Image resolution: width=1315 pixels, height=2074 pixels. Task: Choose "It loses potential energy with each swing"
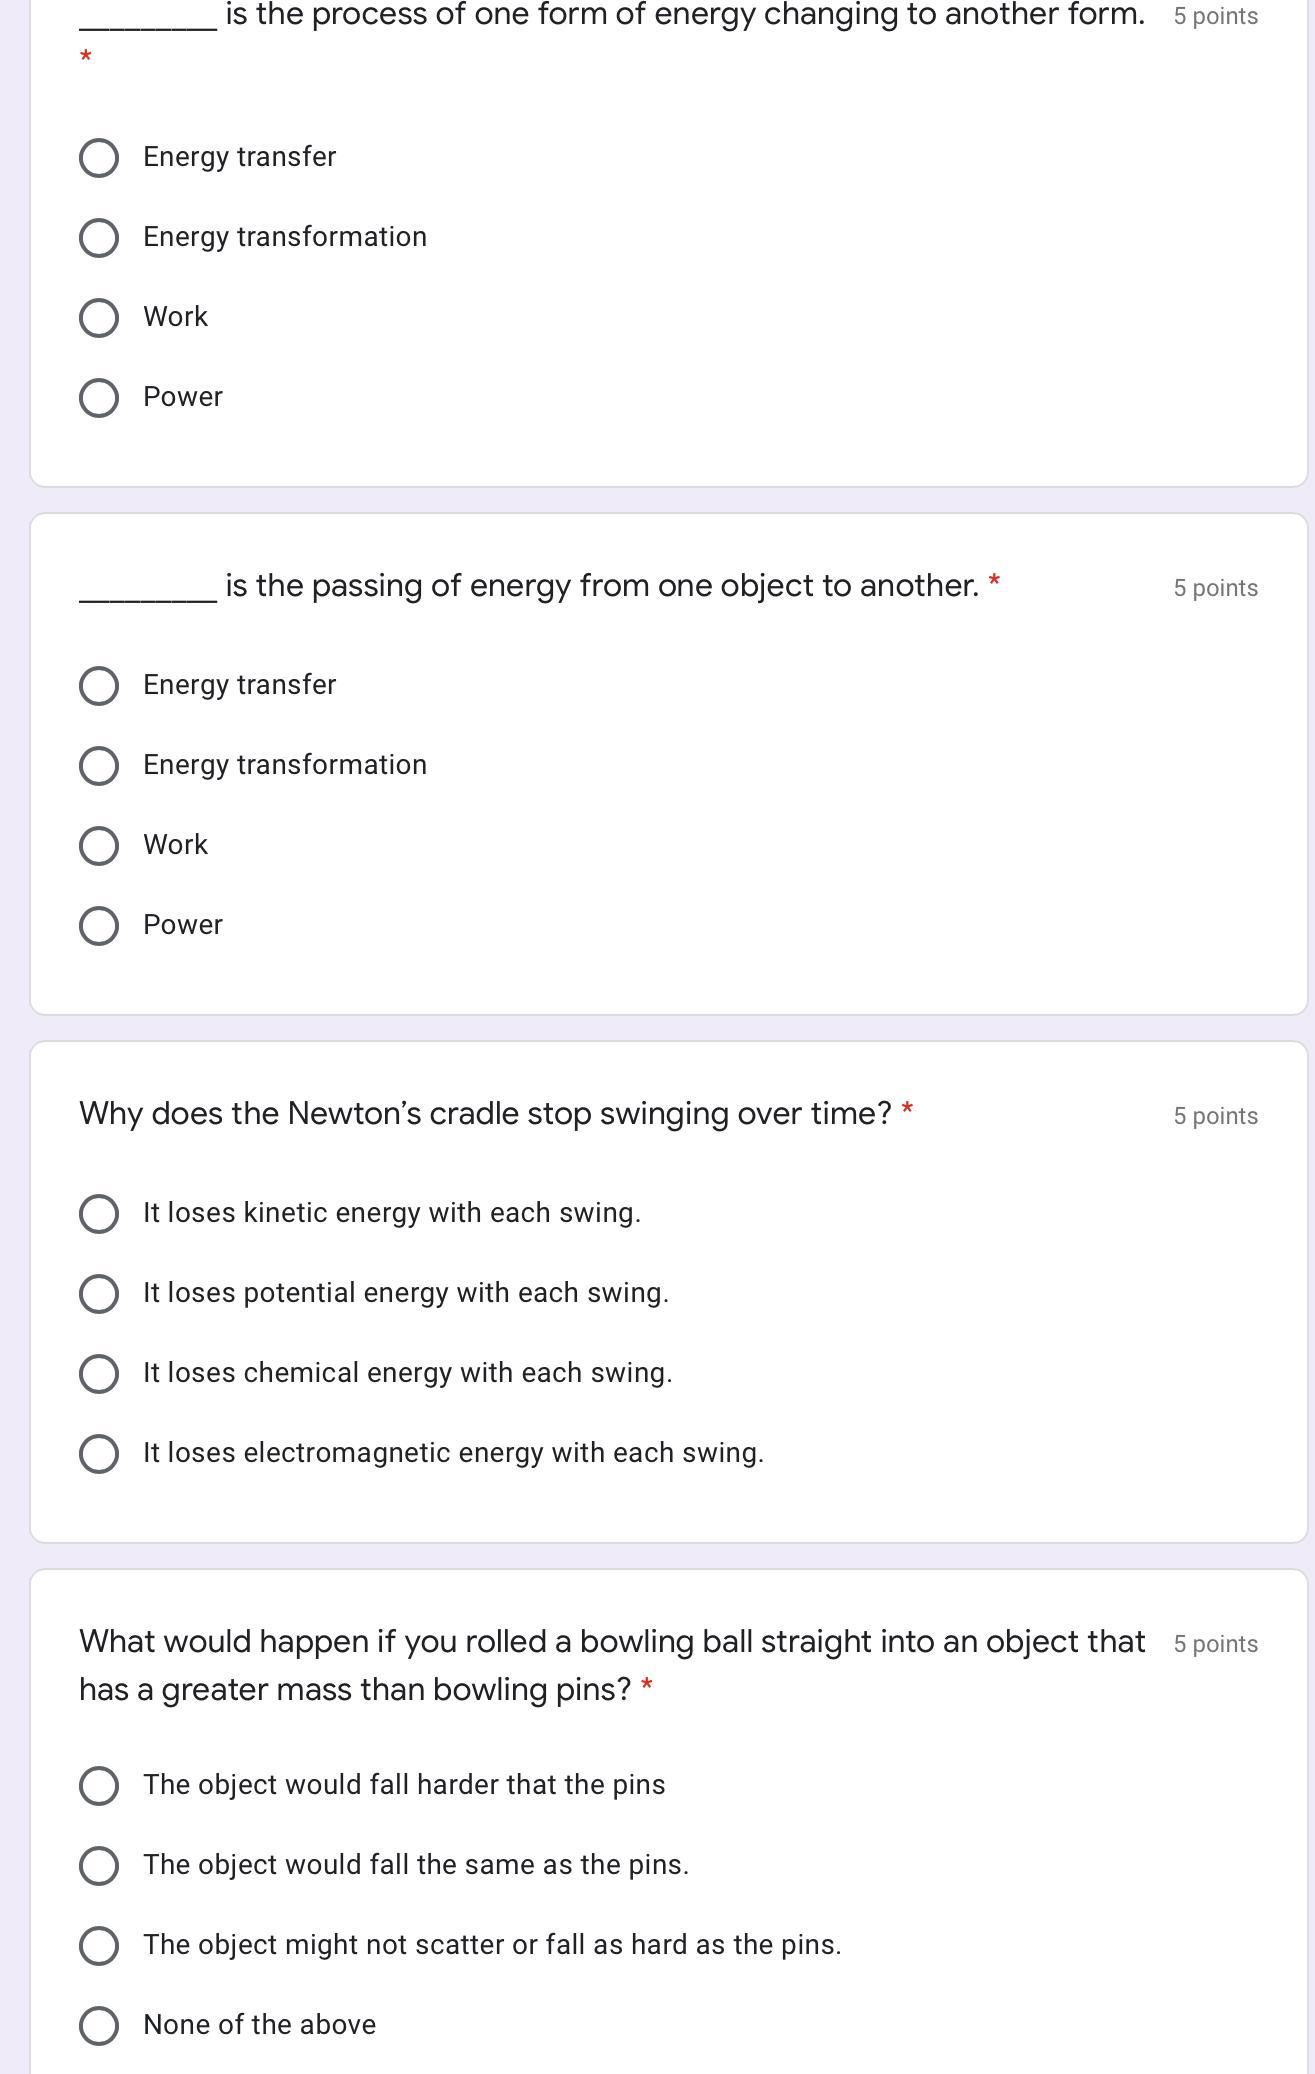99,1294
